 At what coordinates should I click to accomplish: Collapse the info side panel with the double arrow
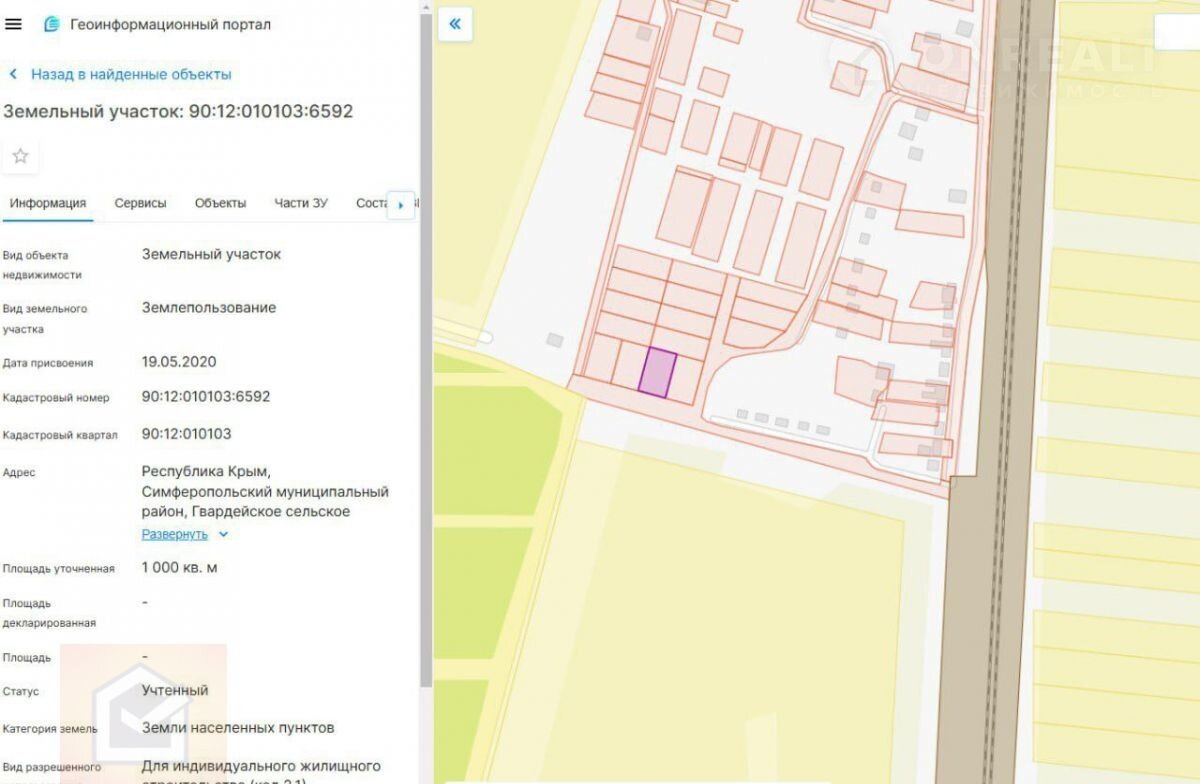pyautogui.click(x=455, y=24)
